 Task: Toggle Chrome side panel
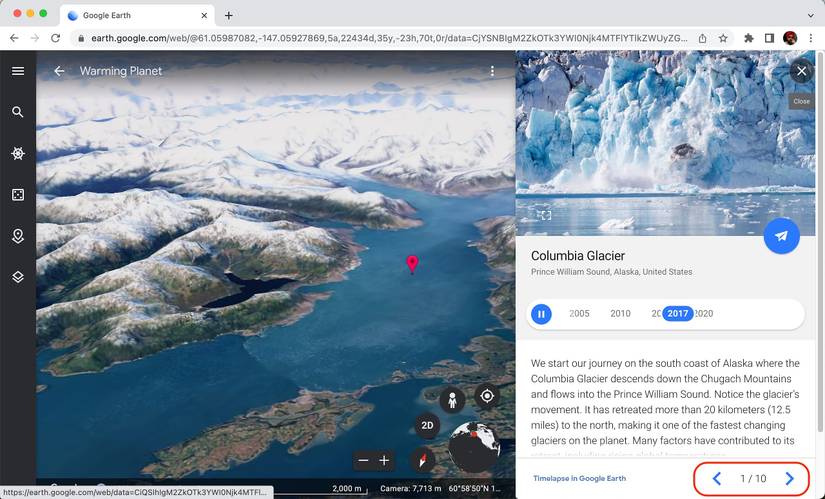click(x=769, y=38)
